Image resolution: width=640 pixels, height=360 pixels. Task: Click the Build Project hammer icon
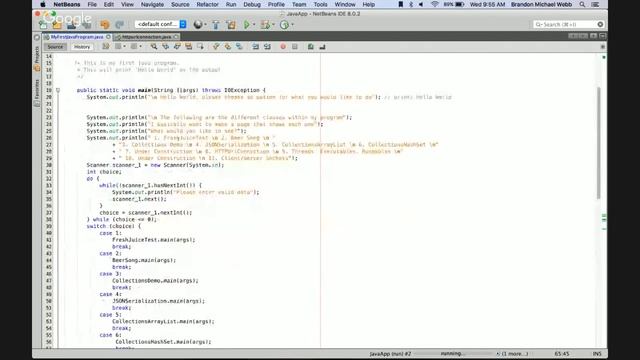[x=216, y=24]
